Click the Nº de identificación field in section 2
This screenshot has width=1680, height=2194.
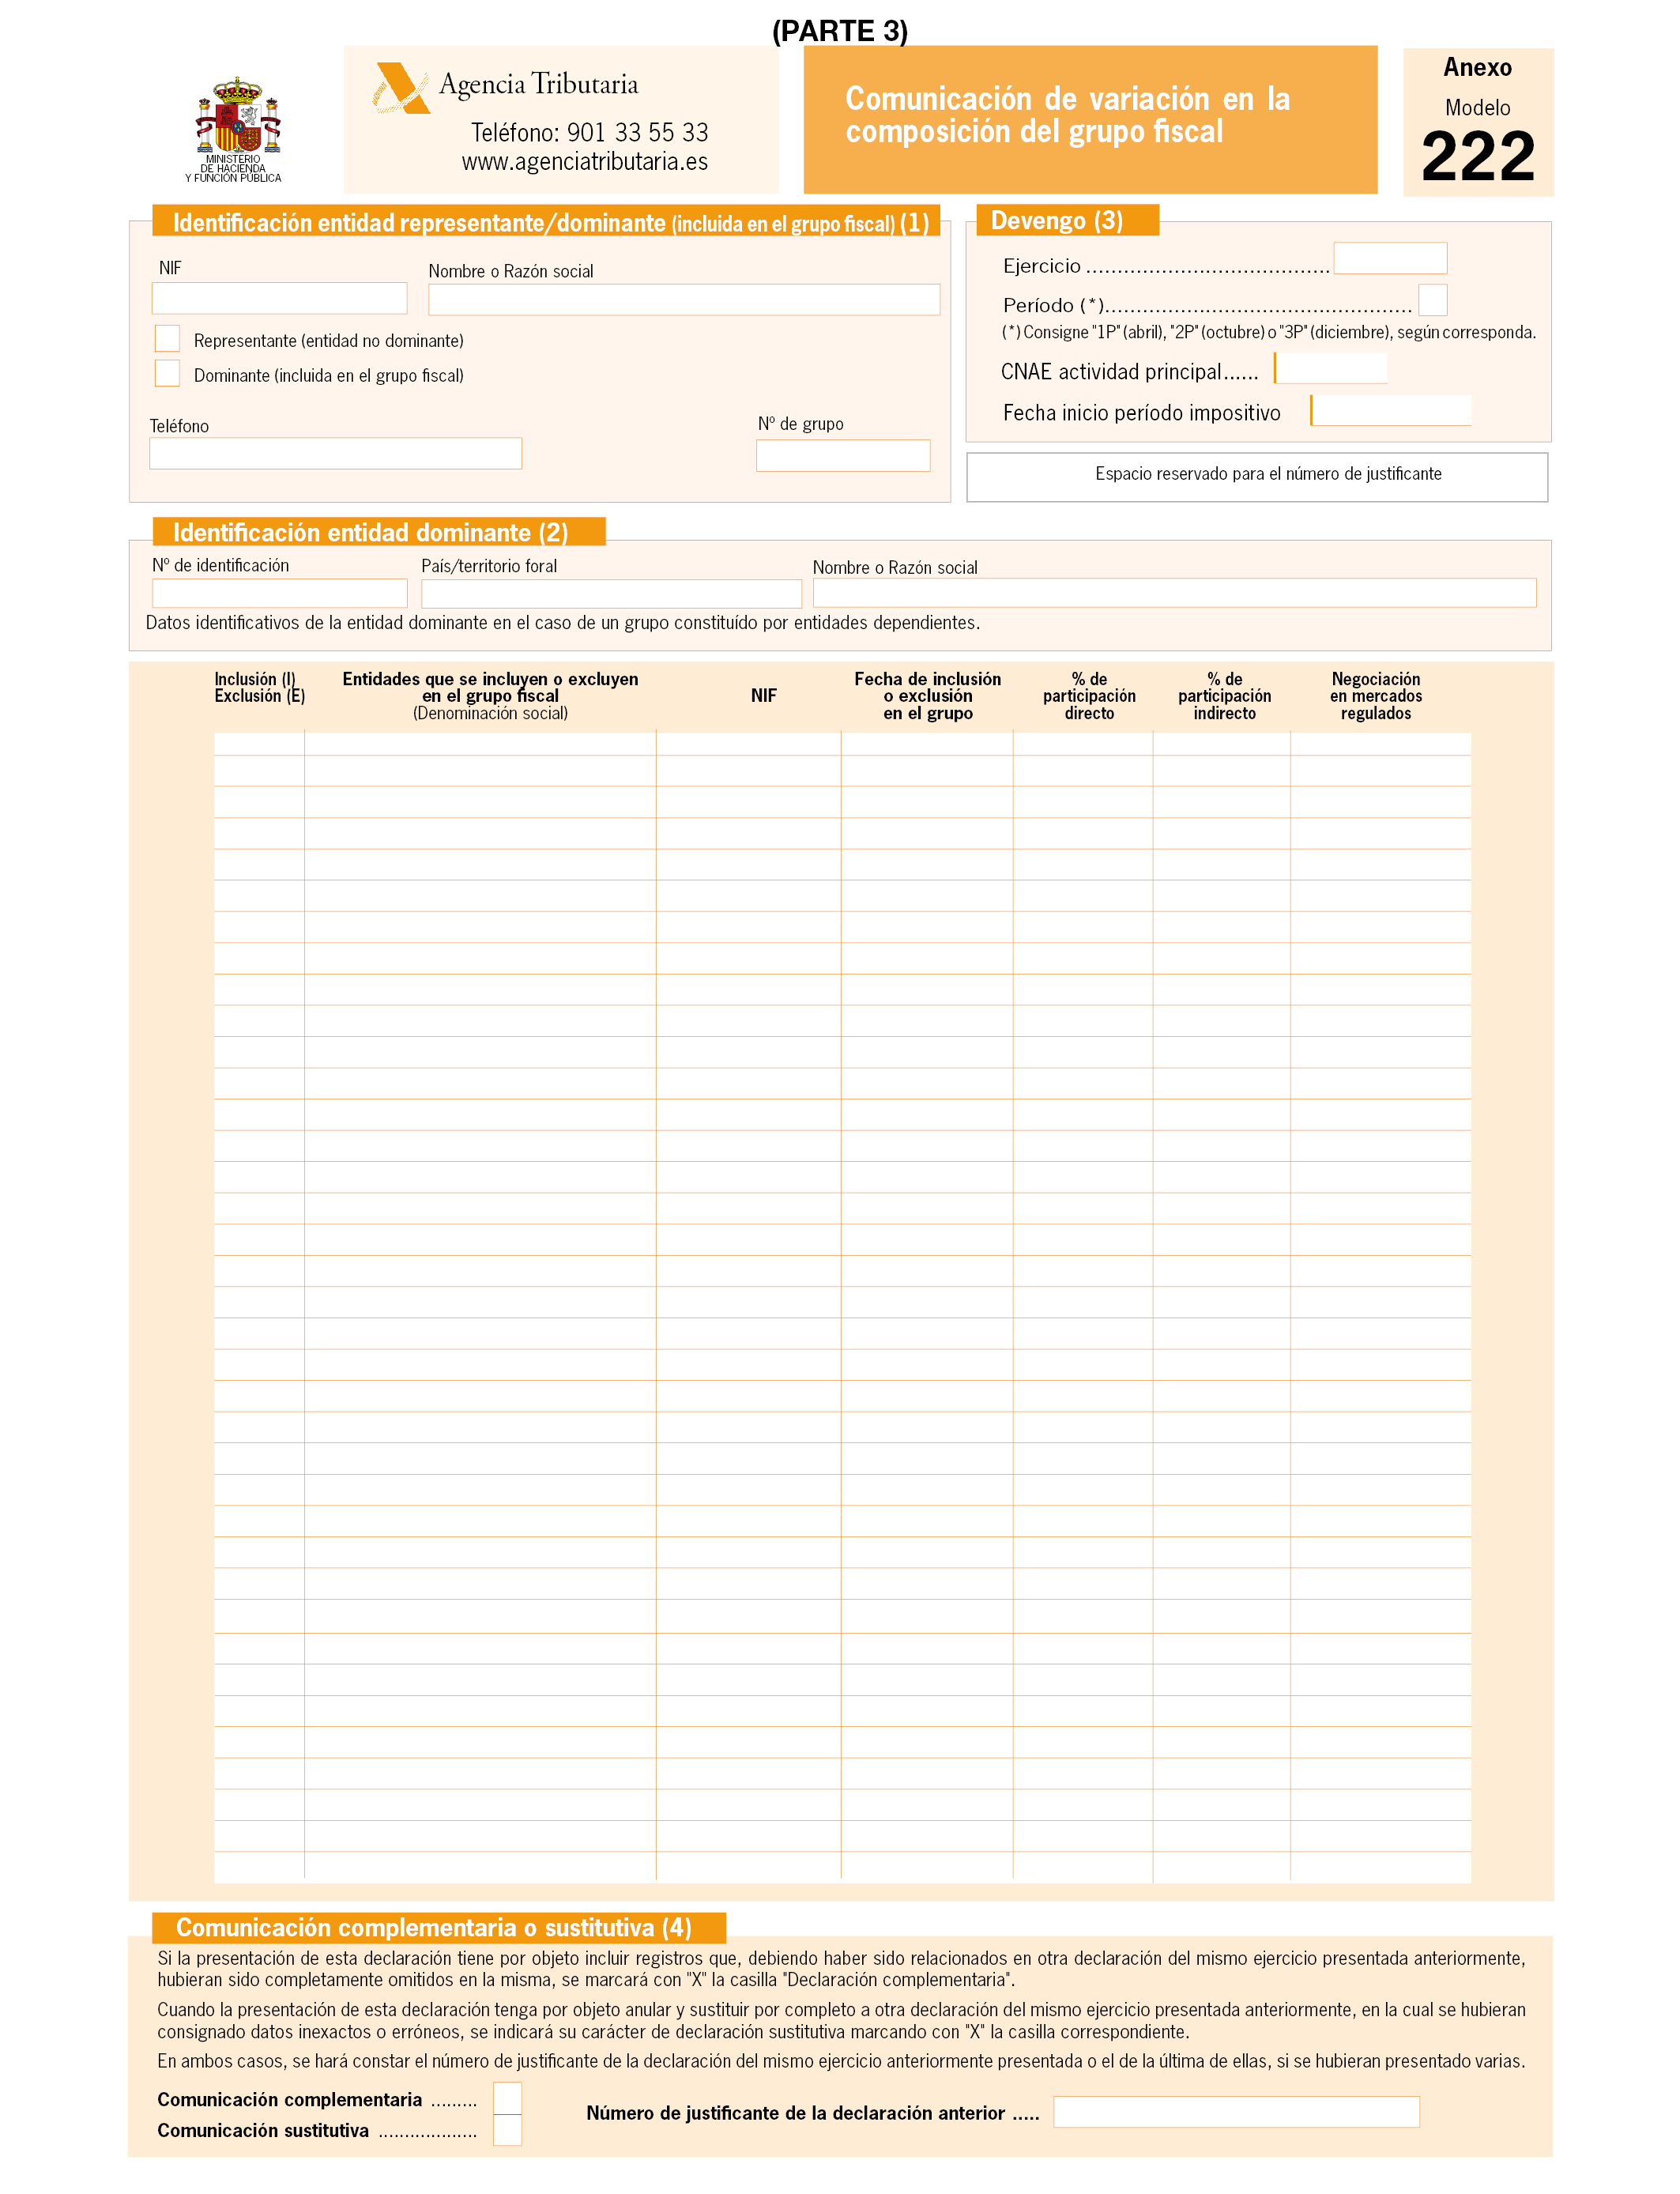pyautogui.click(x=280, y=593)
